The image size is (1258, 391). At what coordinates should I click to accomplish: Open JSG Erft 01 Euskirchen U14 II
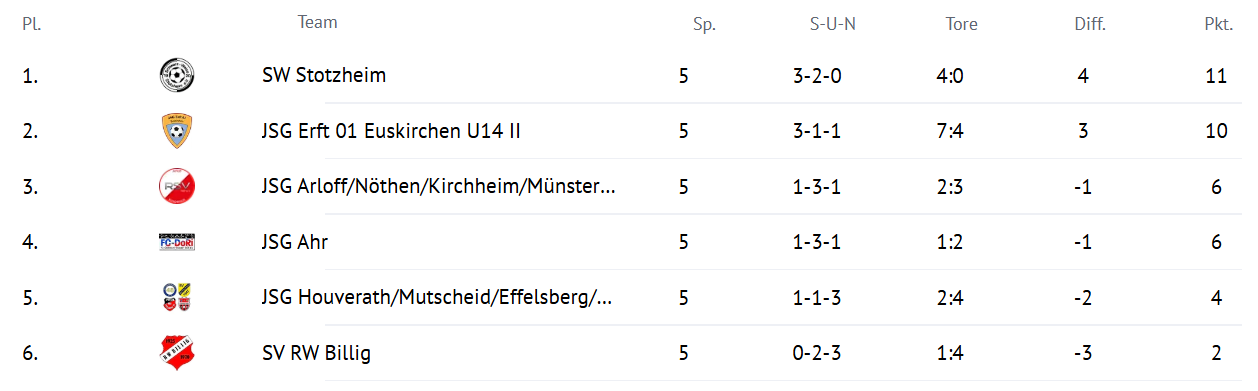tap(391, 131)
